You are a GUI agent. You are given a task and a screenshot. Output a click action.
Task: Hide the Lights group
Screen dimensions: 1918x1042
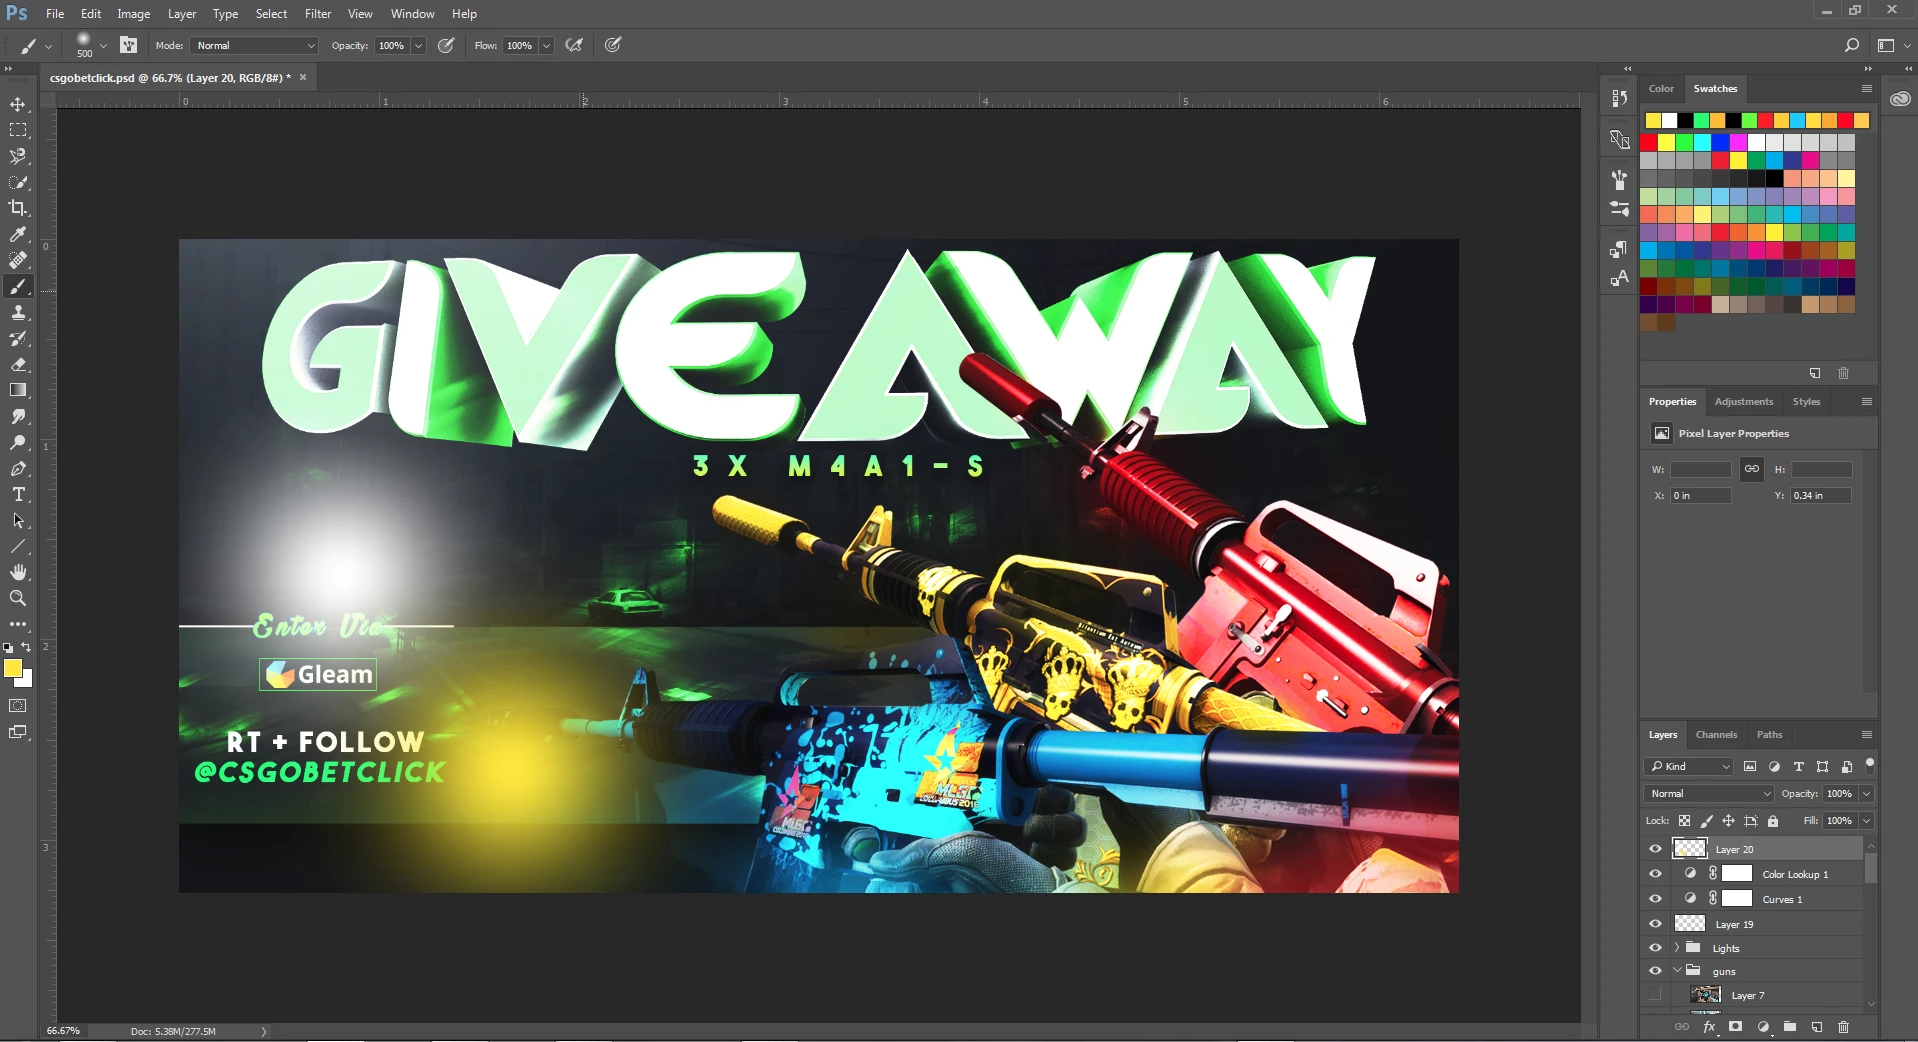click(1655, 948)
